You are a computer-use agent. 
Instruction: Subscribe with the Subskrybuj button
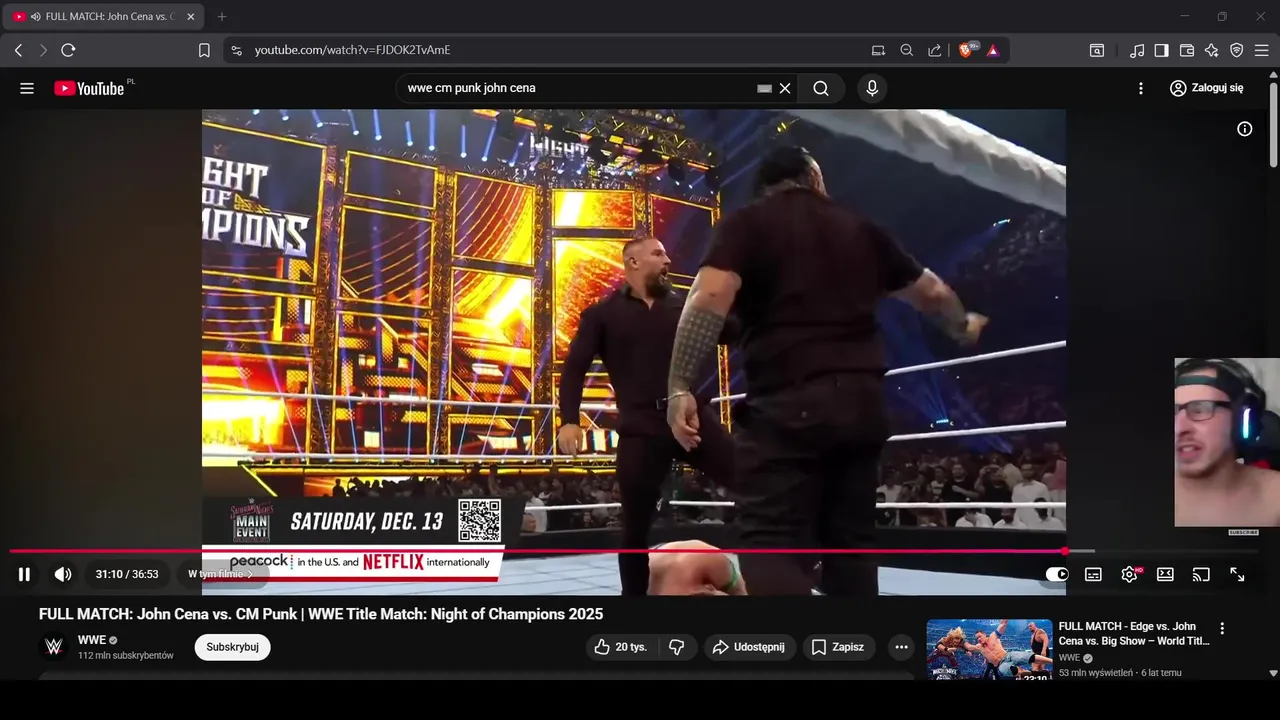click(232, 647)
